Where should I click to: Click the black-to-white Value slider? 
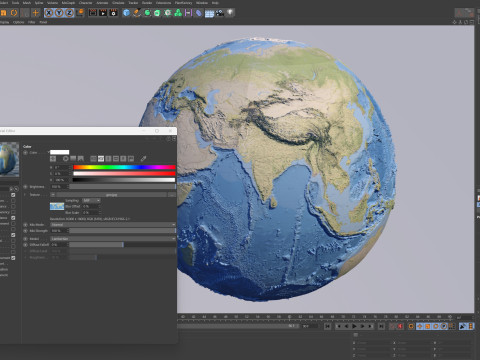pos(124,180)
